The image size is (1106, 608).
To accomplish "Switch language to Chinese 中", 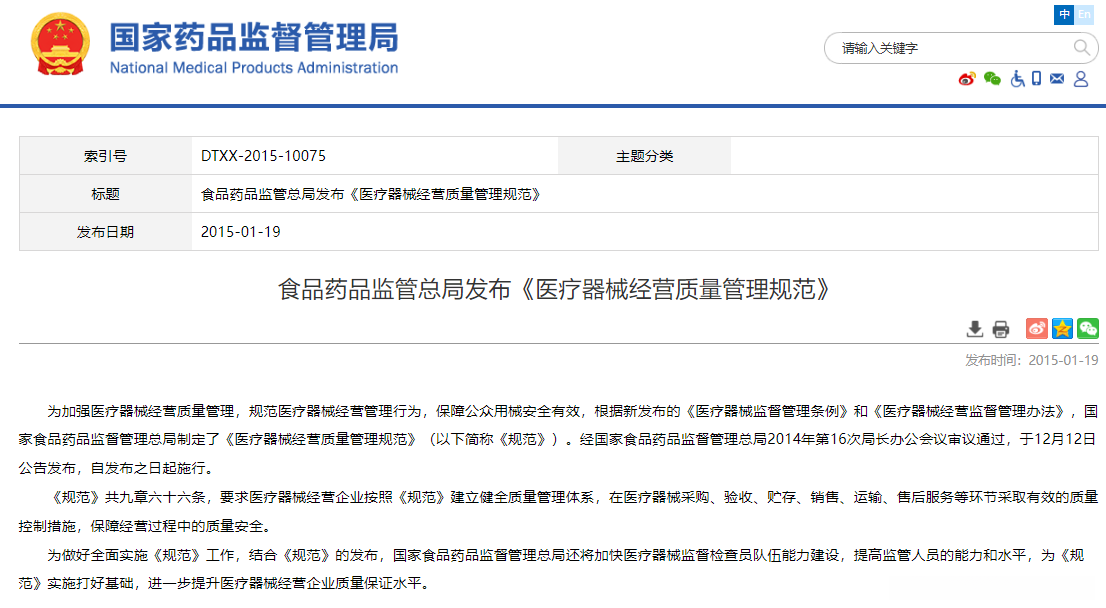I will click(x=1064, y=14).
